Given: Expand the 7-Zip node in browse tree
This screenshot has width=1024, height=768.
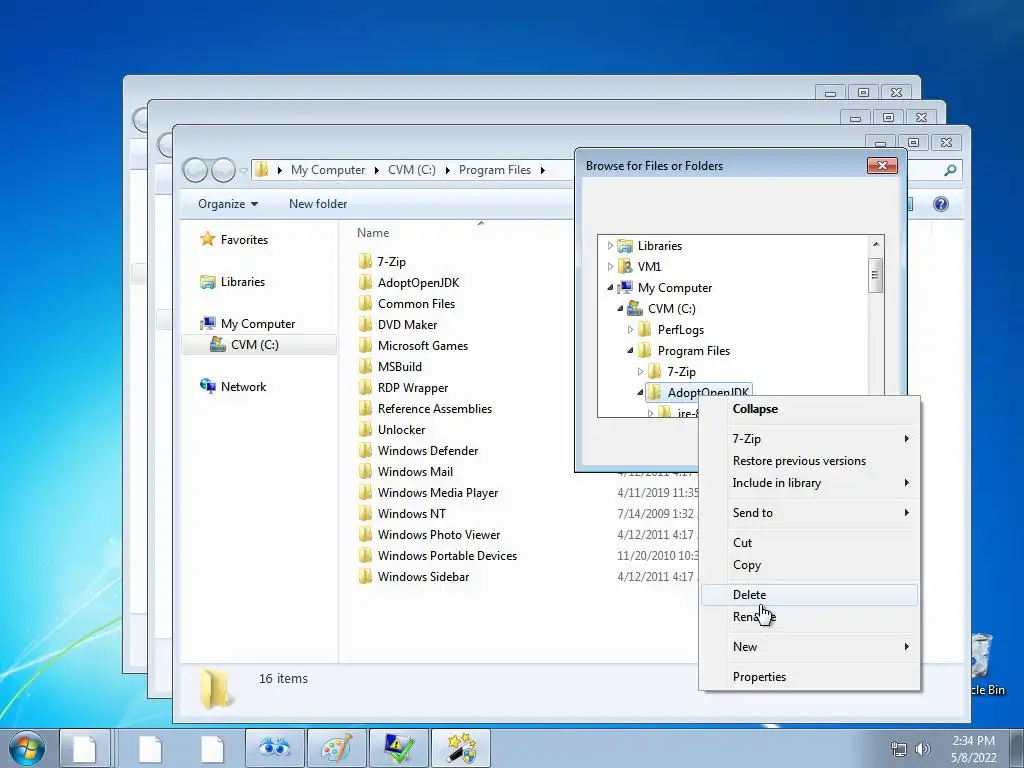Looking at the screenshot, I should [640, 371].
